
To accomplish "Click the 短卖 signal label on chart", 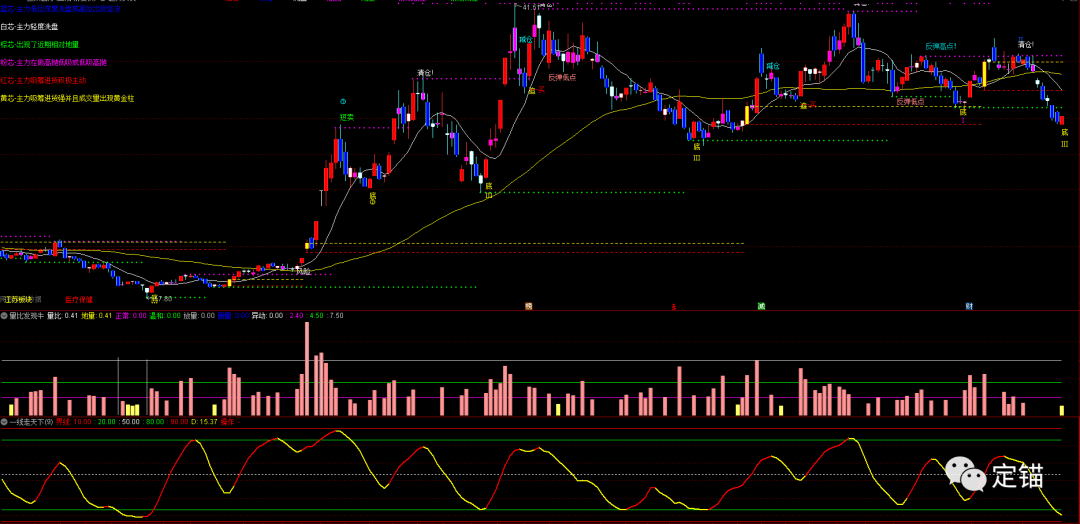I will [x=347, y=117].
